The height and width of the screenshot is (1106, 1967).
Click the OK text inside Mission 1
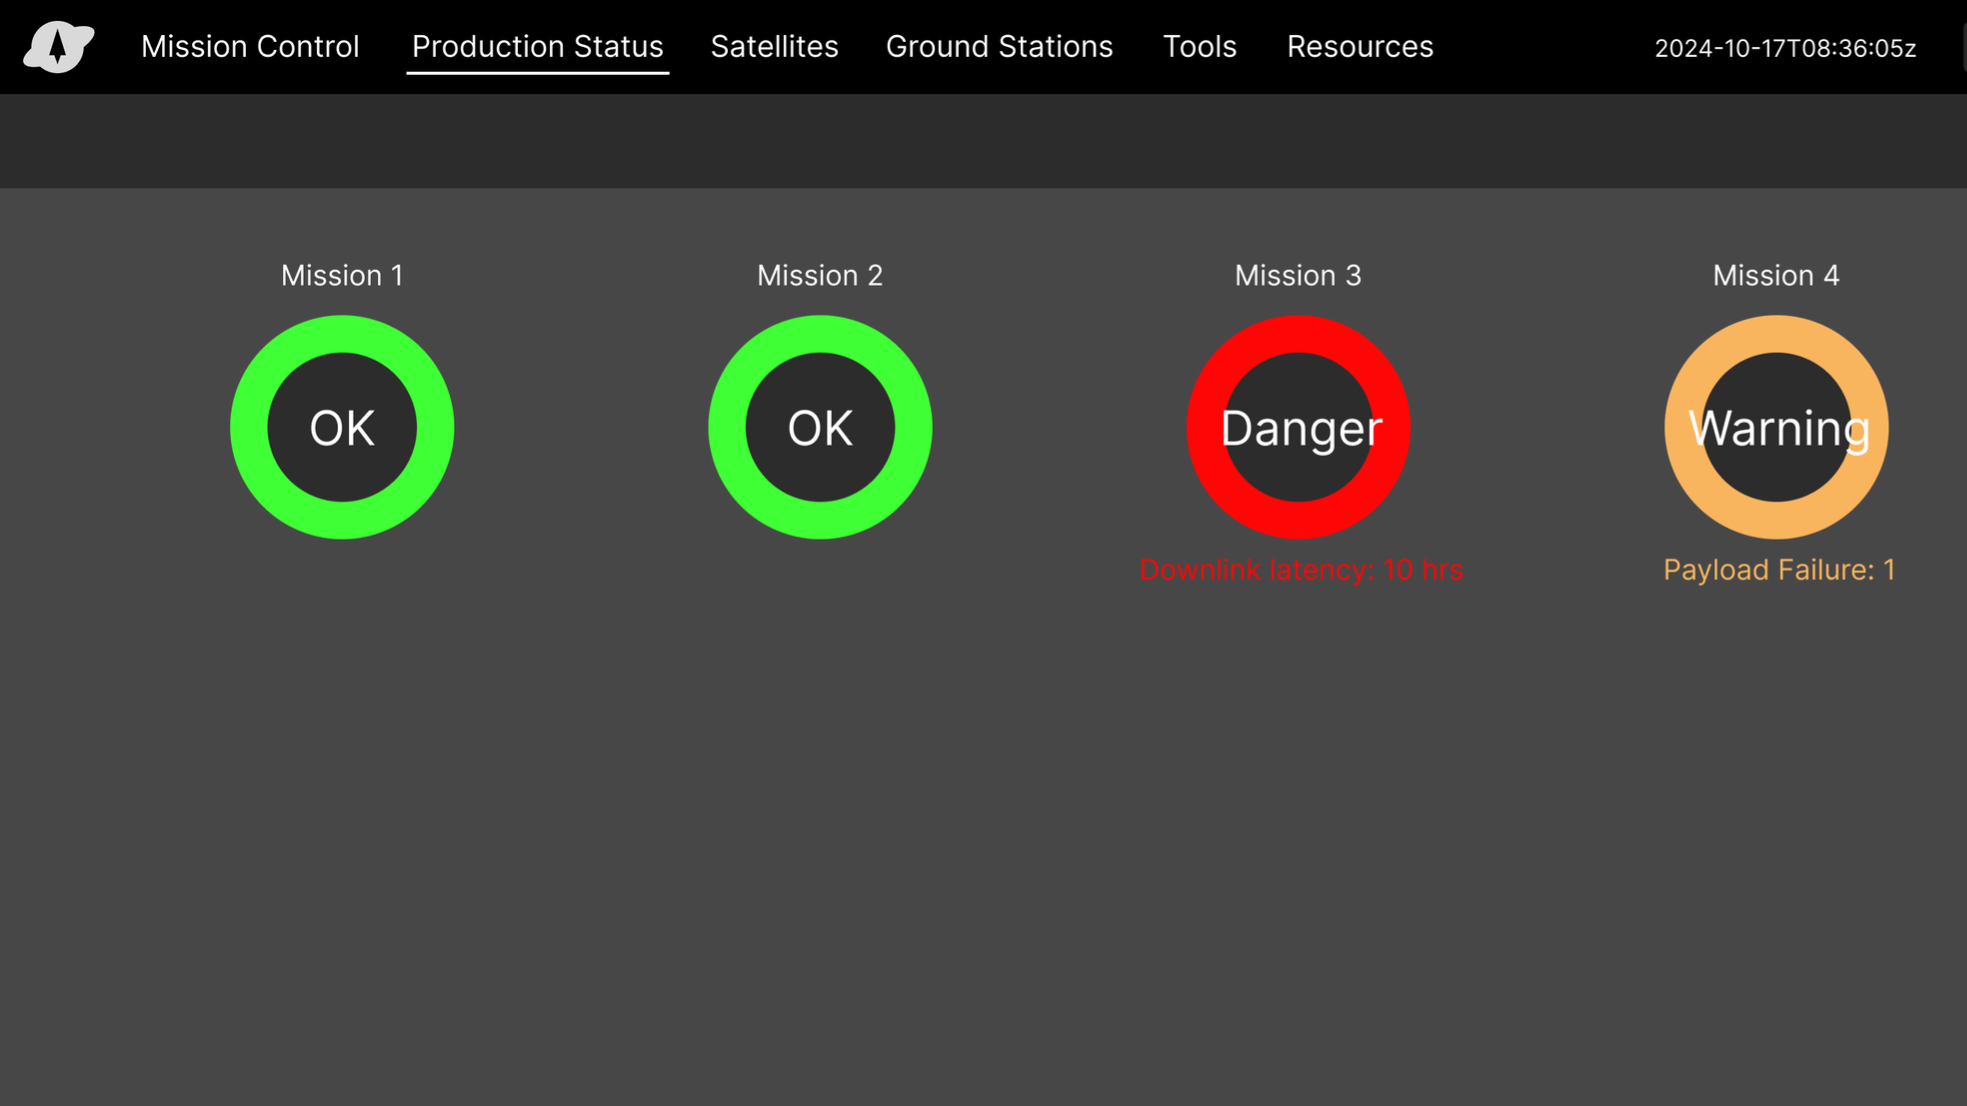(342, 428)
